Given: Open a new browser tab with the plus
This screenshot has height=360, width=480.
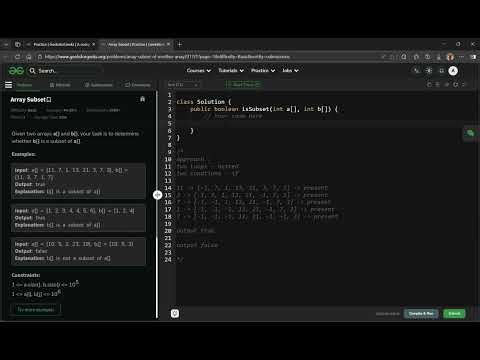Looking at the screenshot, I should (x=180, y=44).
